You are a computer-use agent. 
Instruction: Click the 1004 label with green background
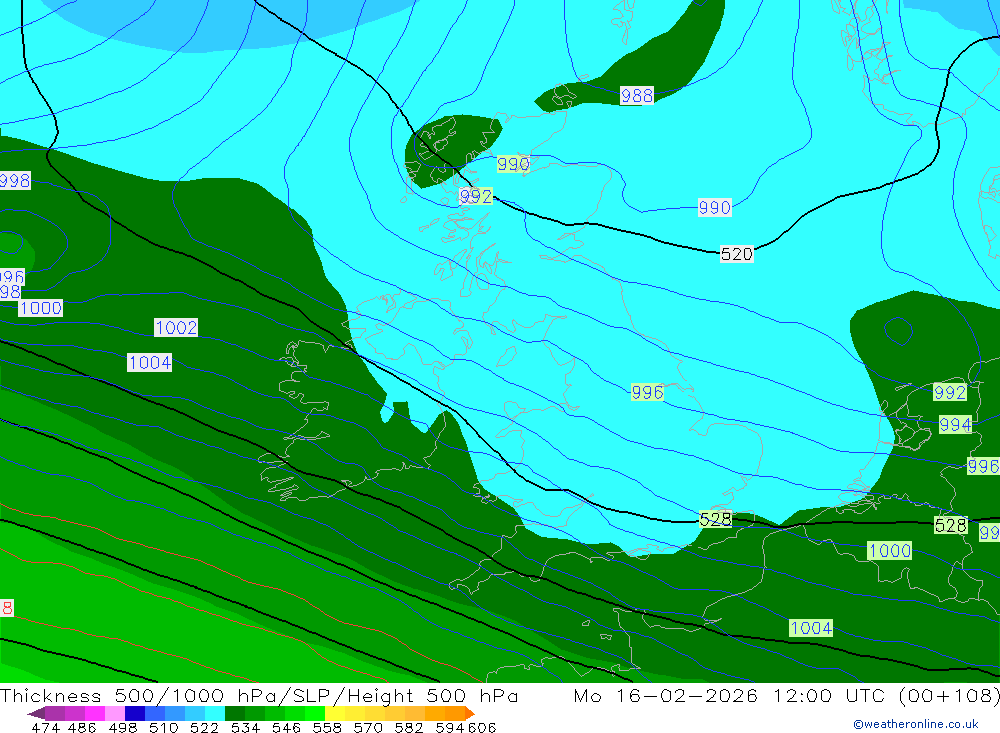point(811,628)
